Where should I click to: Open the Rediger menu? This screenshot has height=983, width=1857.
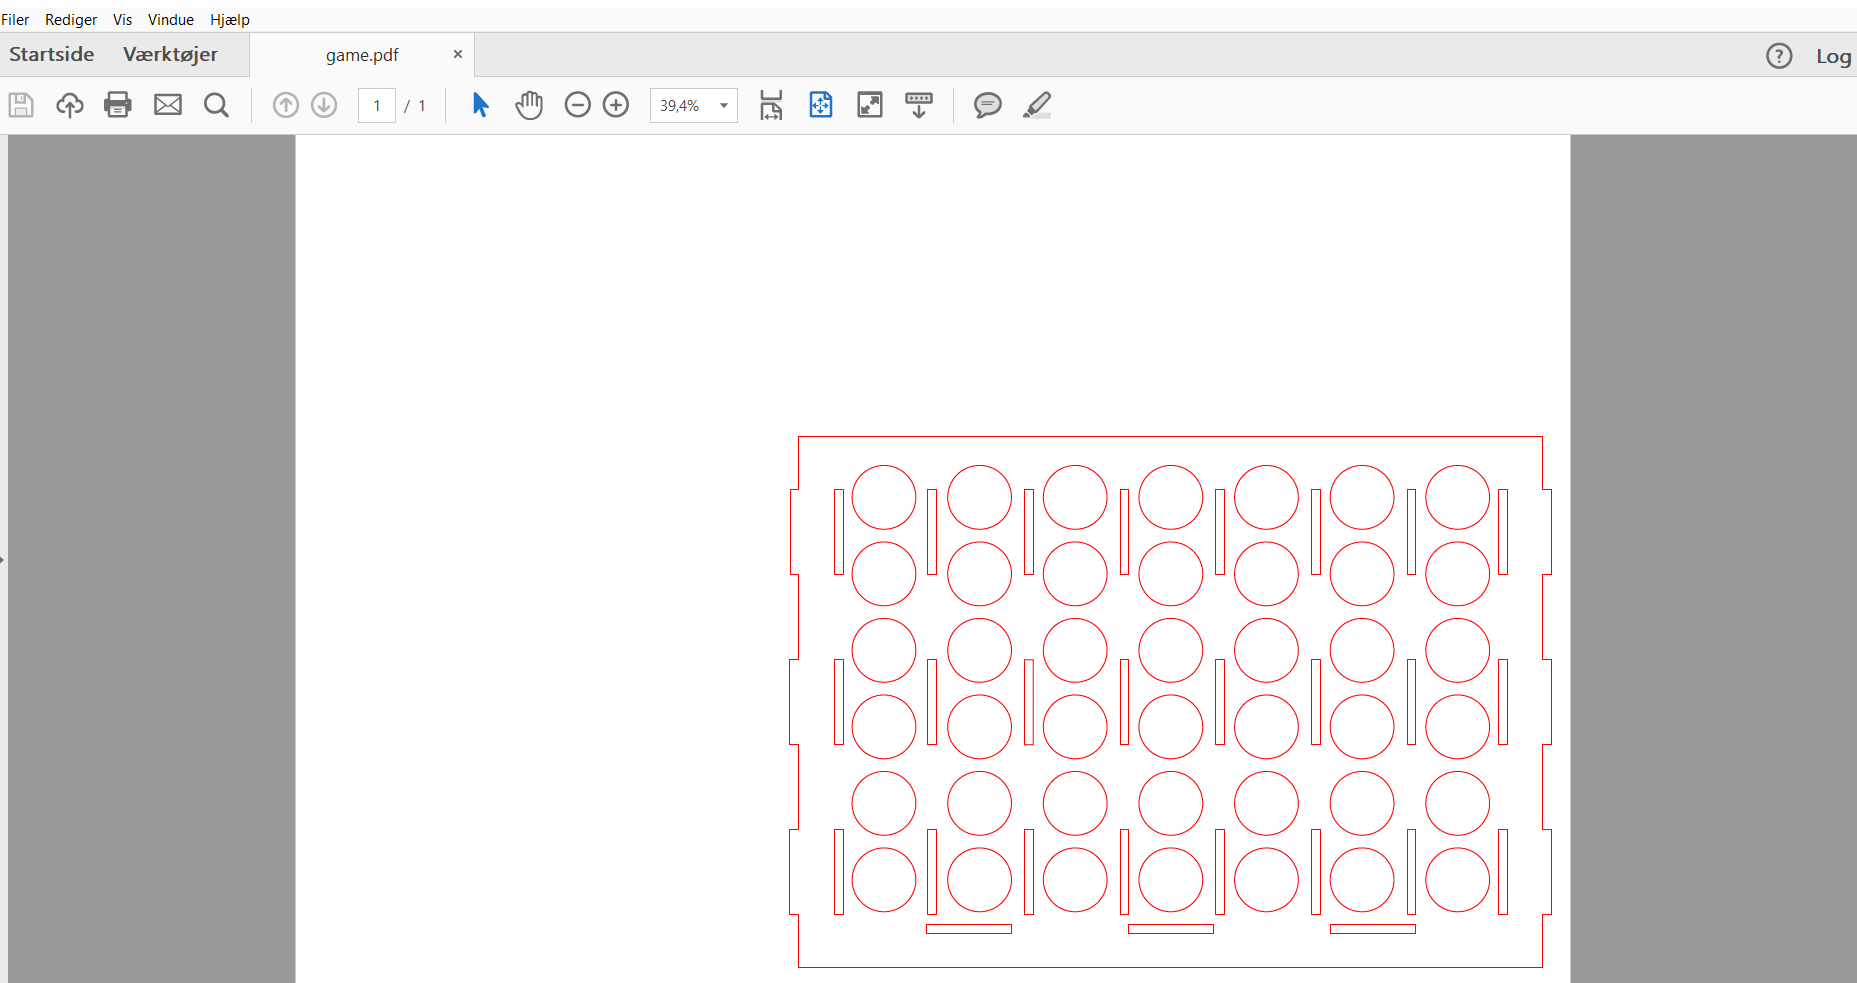coord(71,20)
